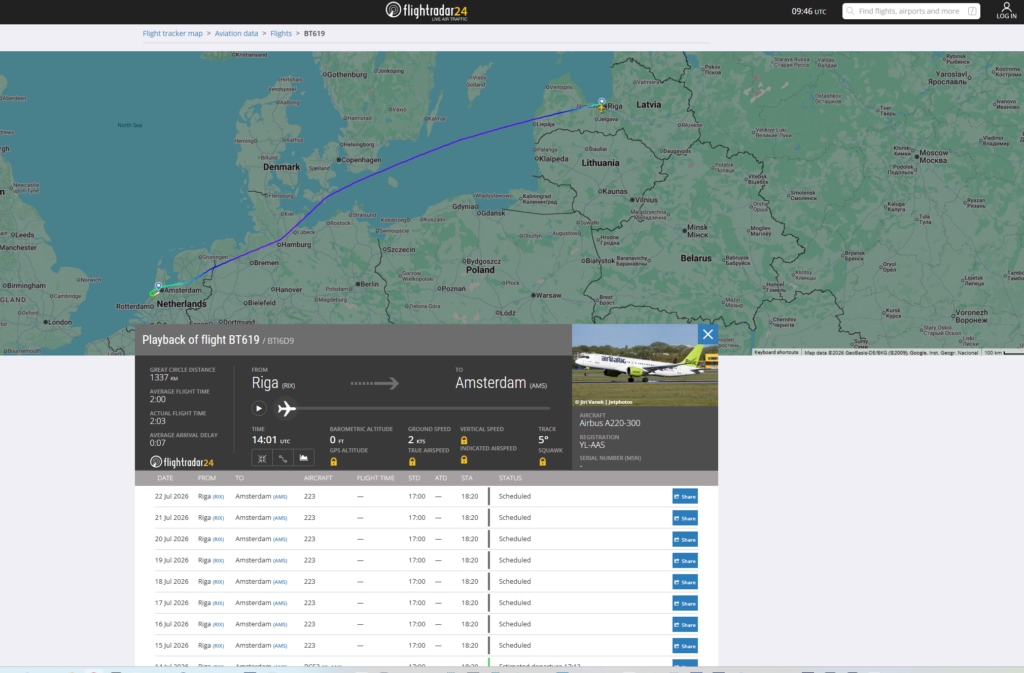Click the true airspeed lock icon
This screenshot has width=1024, height=673.
click(412, 462)
